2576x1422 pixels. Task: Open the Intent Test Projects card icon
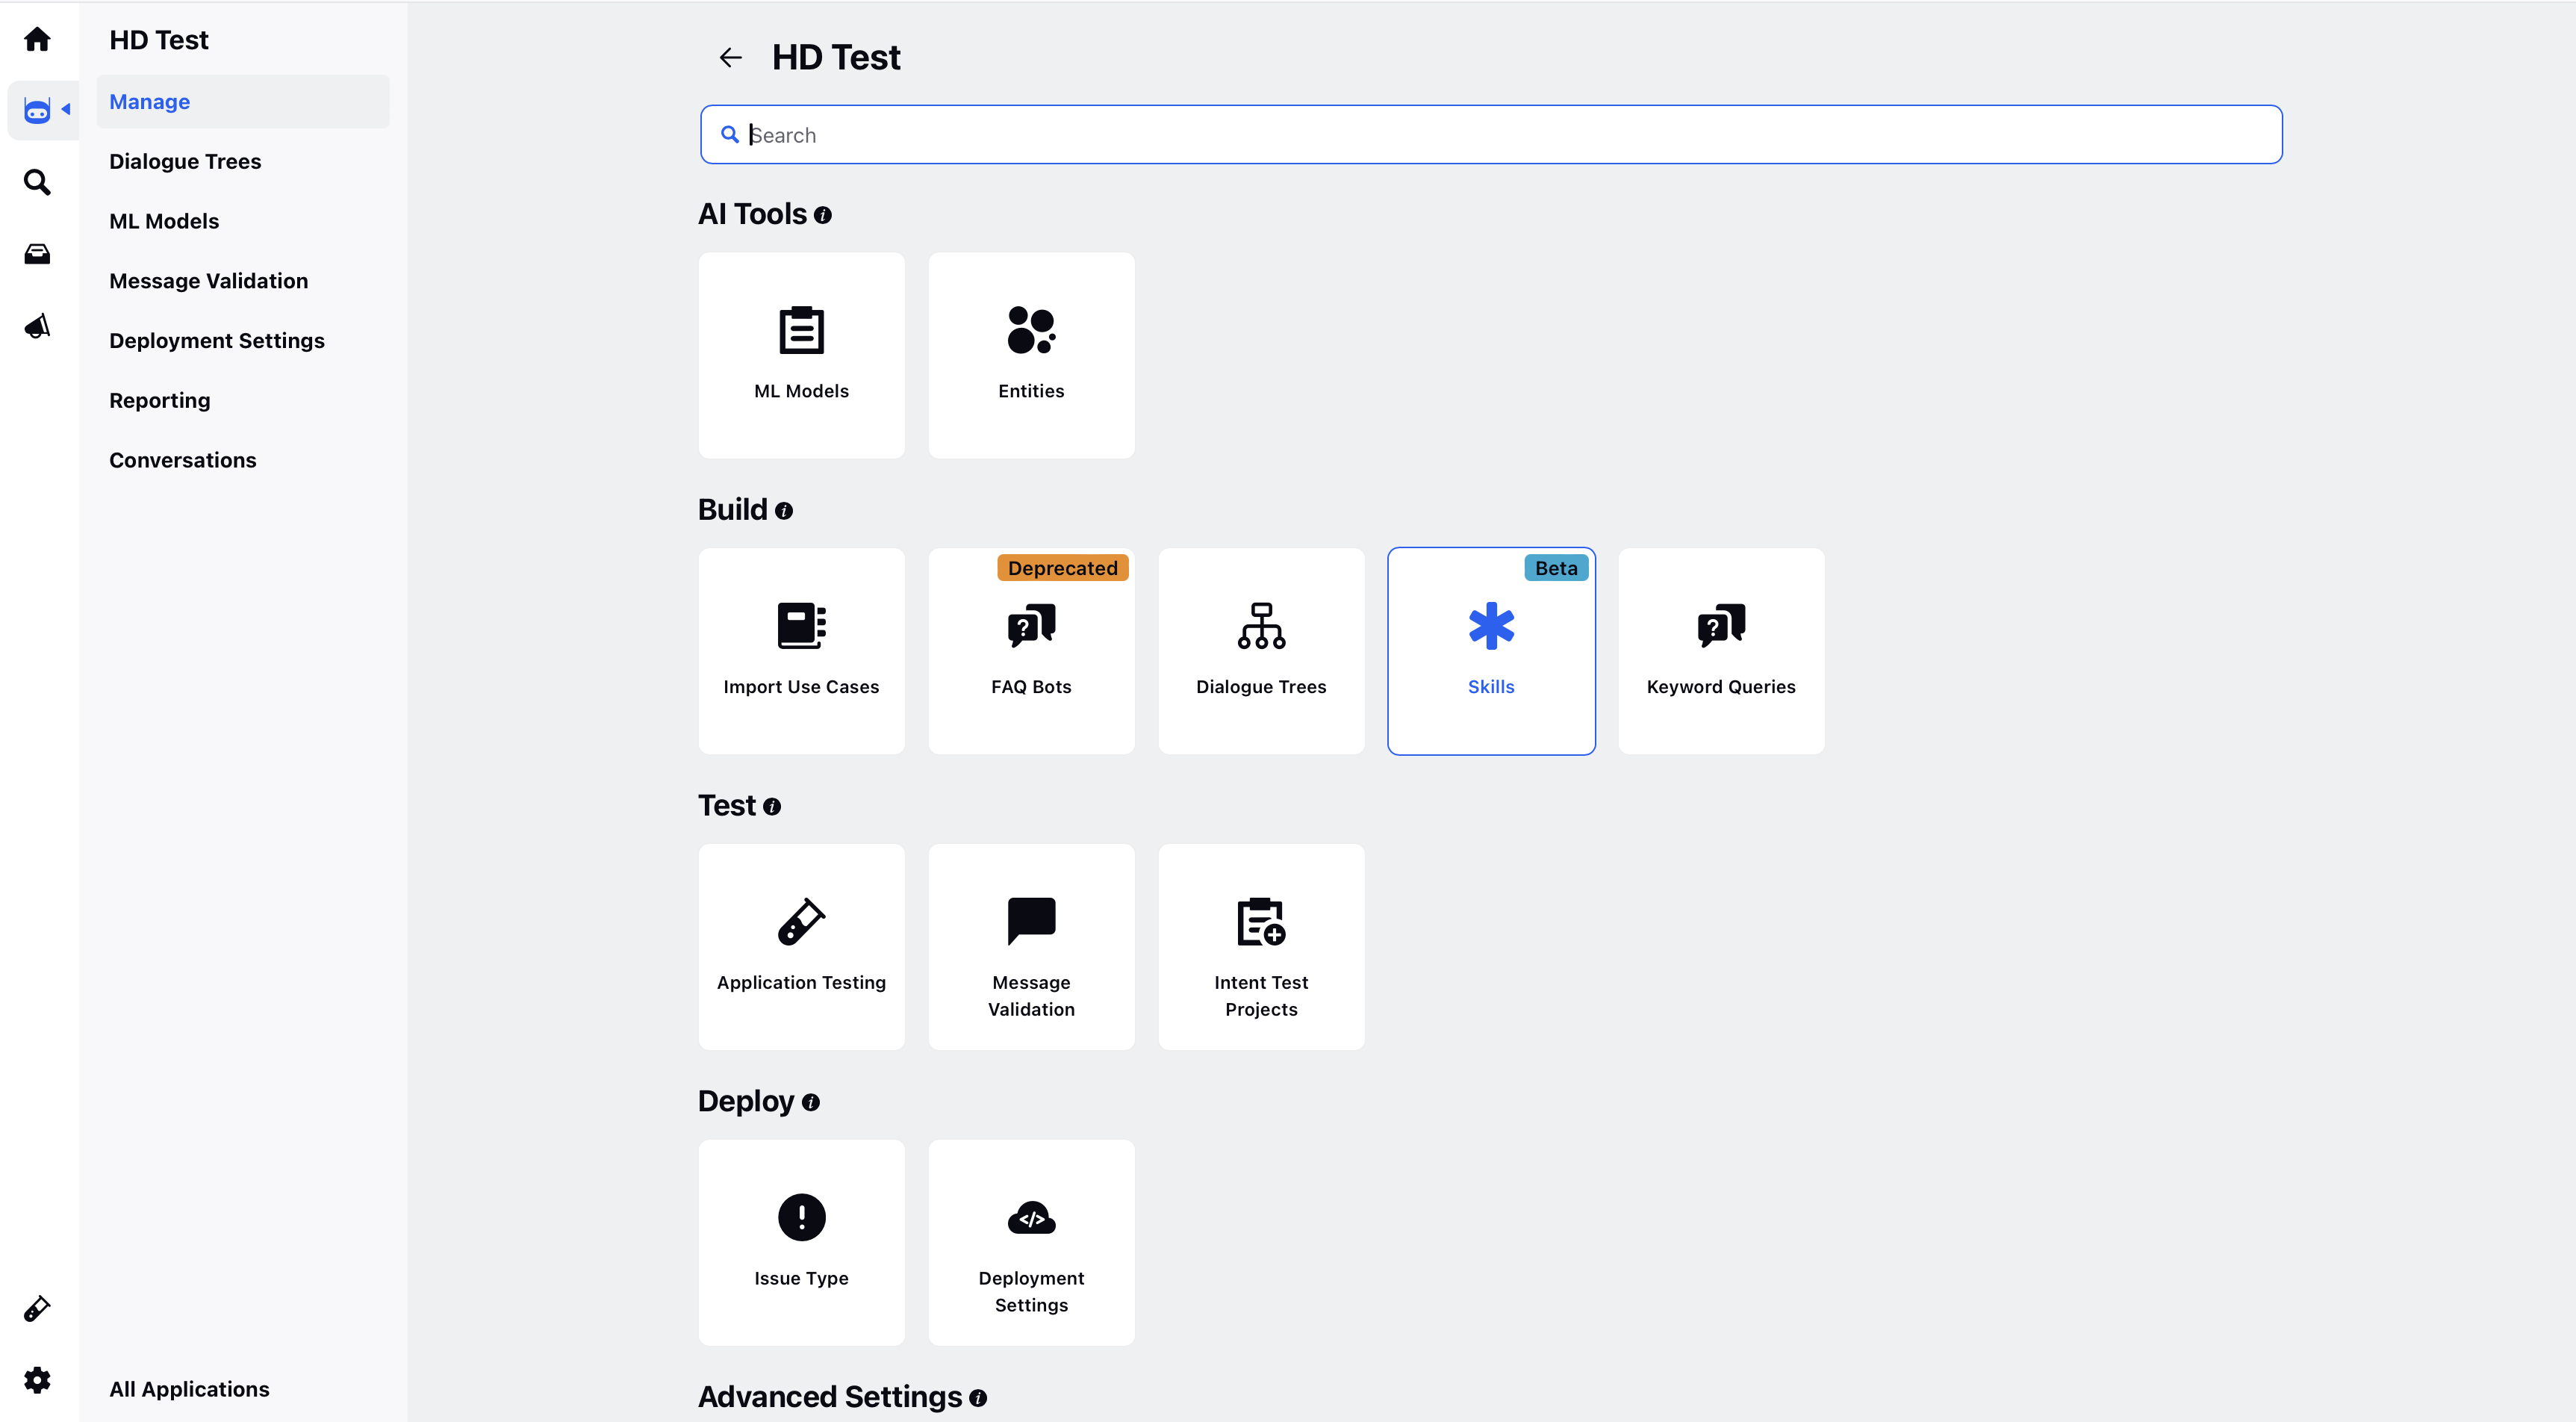tap(1261, 922)
